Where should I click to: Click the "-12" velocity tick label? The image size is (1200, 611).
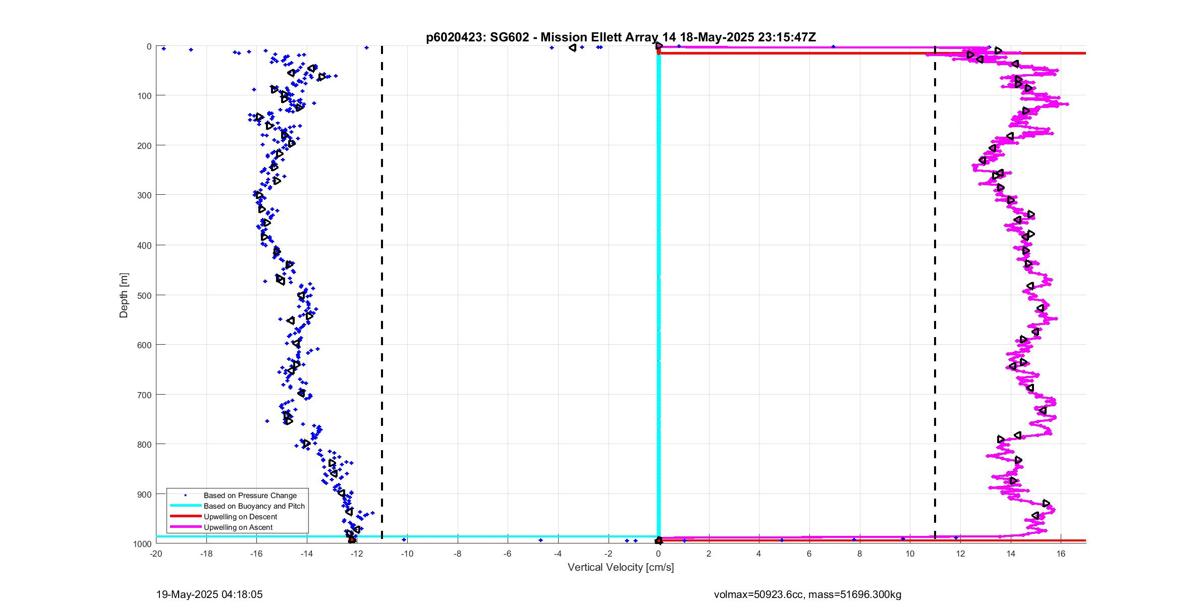click(x=357, y=552)
